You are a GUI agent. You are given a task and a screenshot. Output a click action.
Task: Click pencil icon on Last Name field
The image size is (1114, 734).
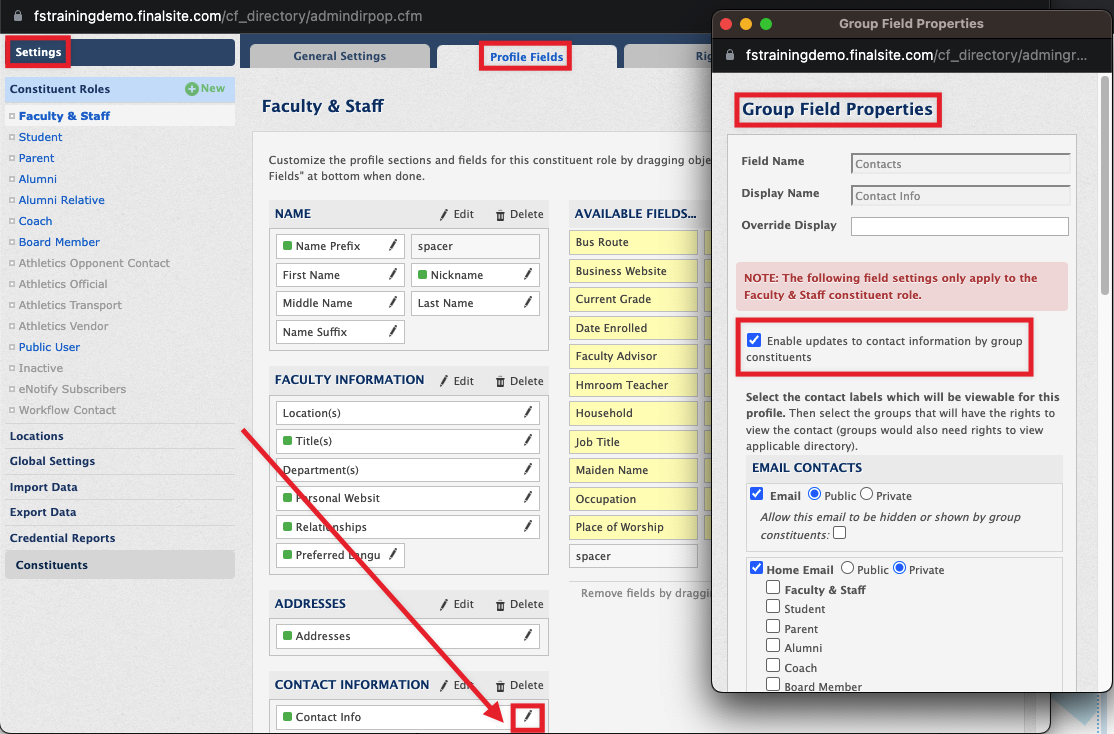coord(528,302)
